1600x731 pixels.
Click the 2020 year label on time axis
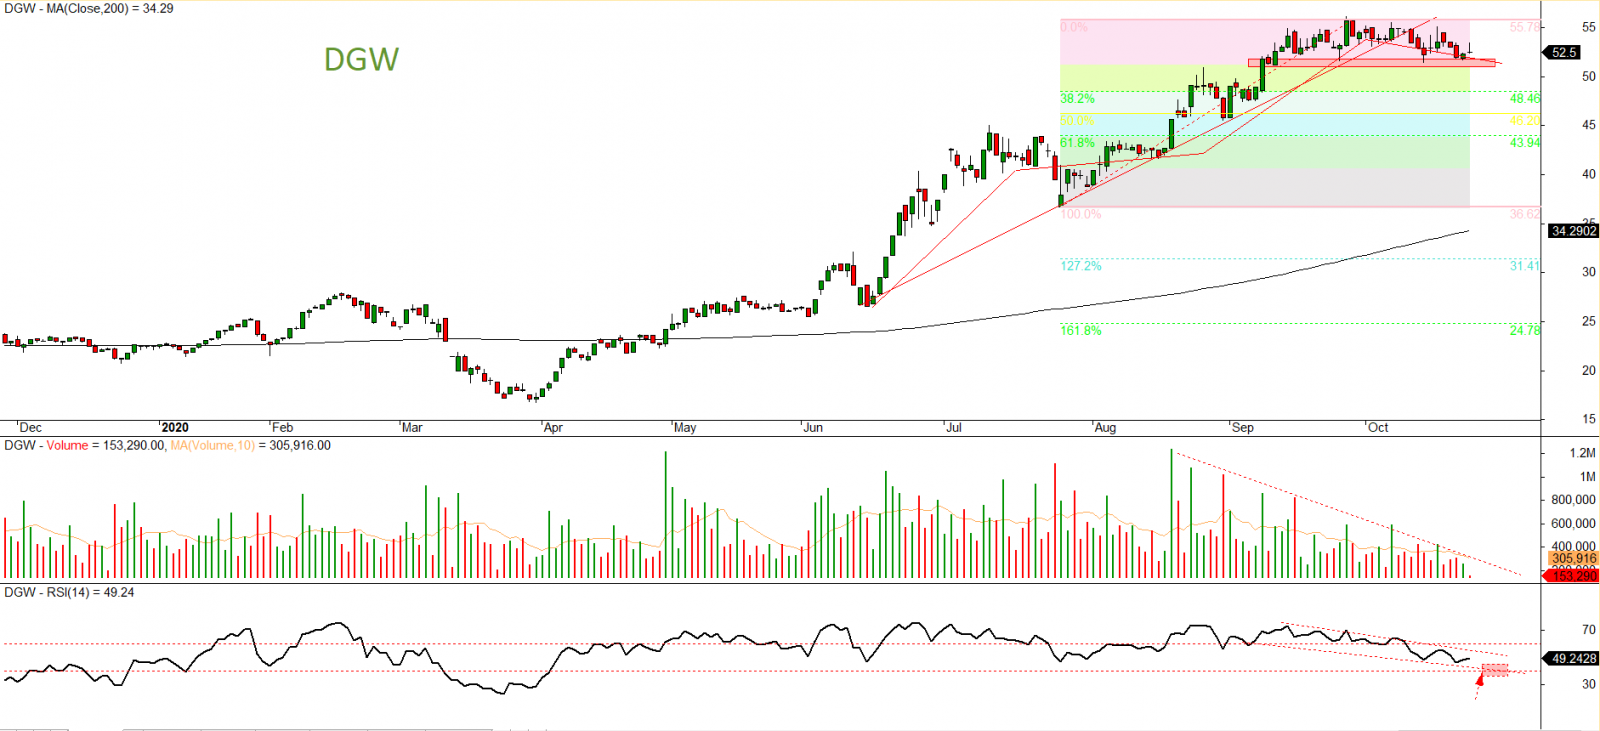pos(175,428)
